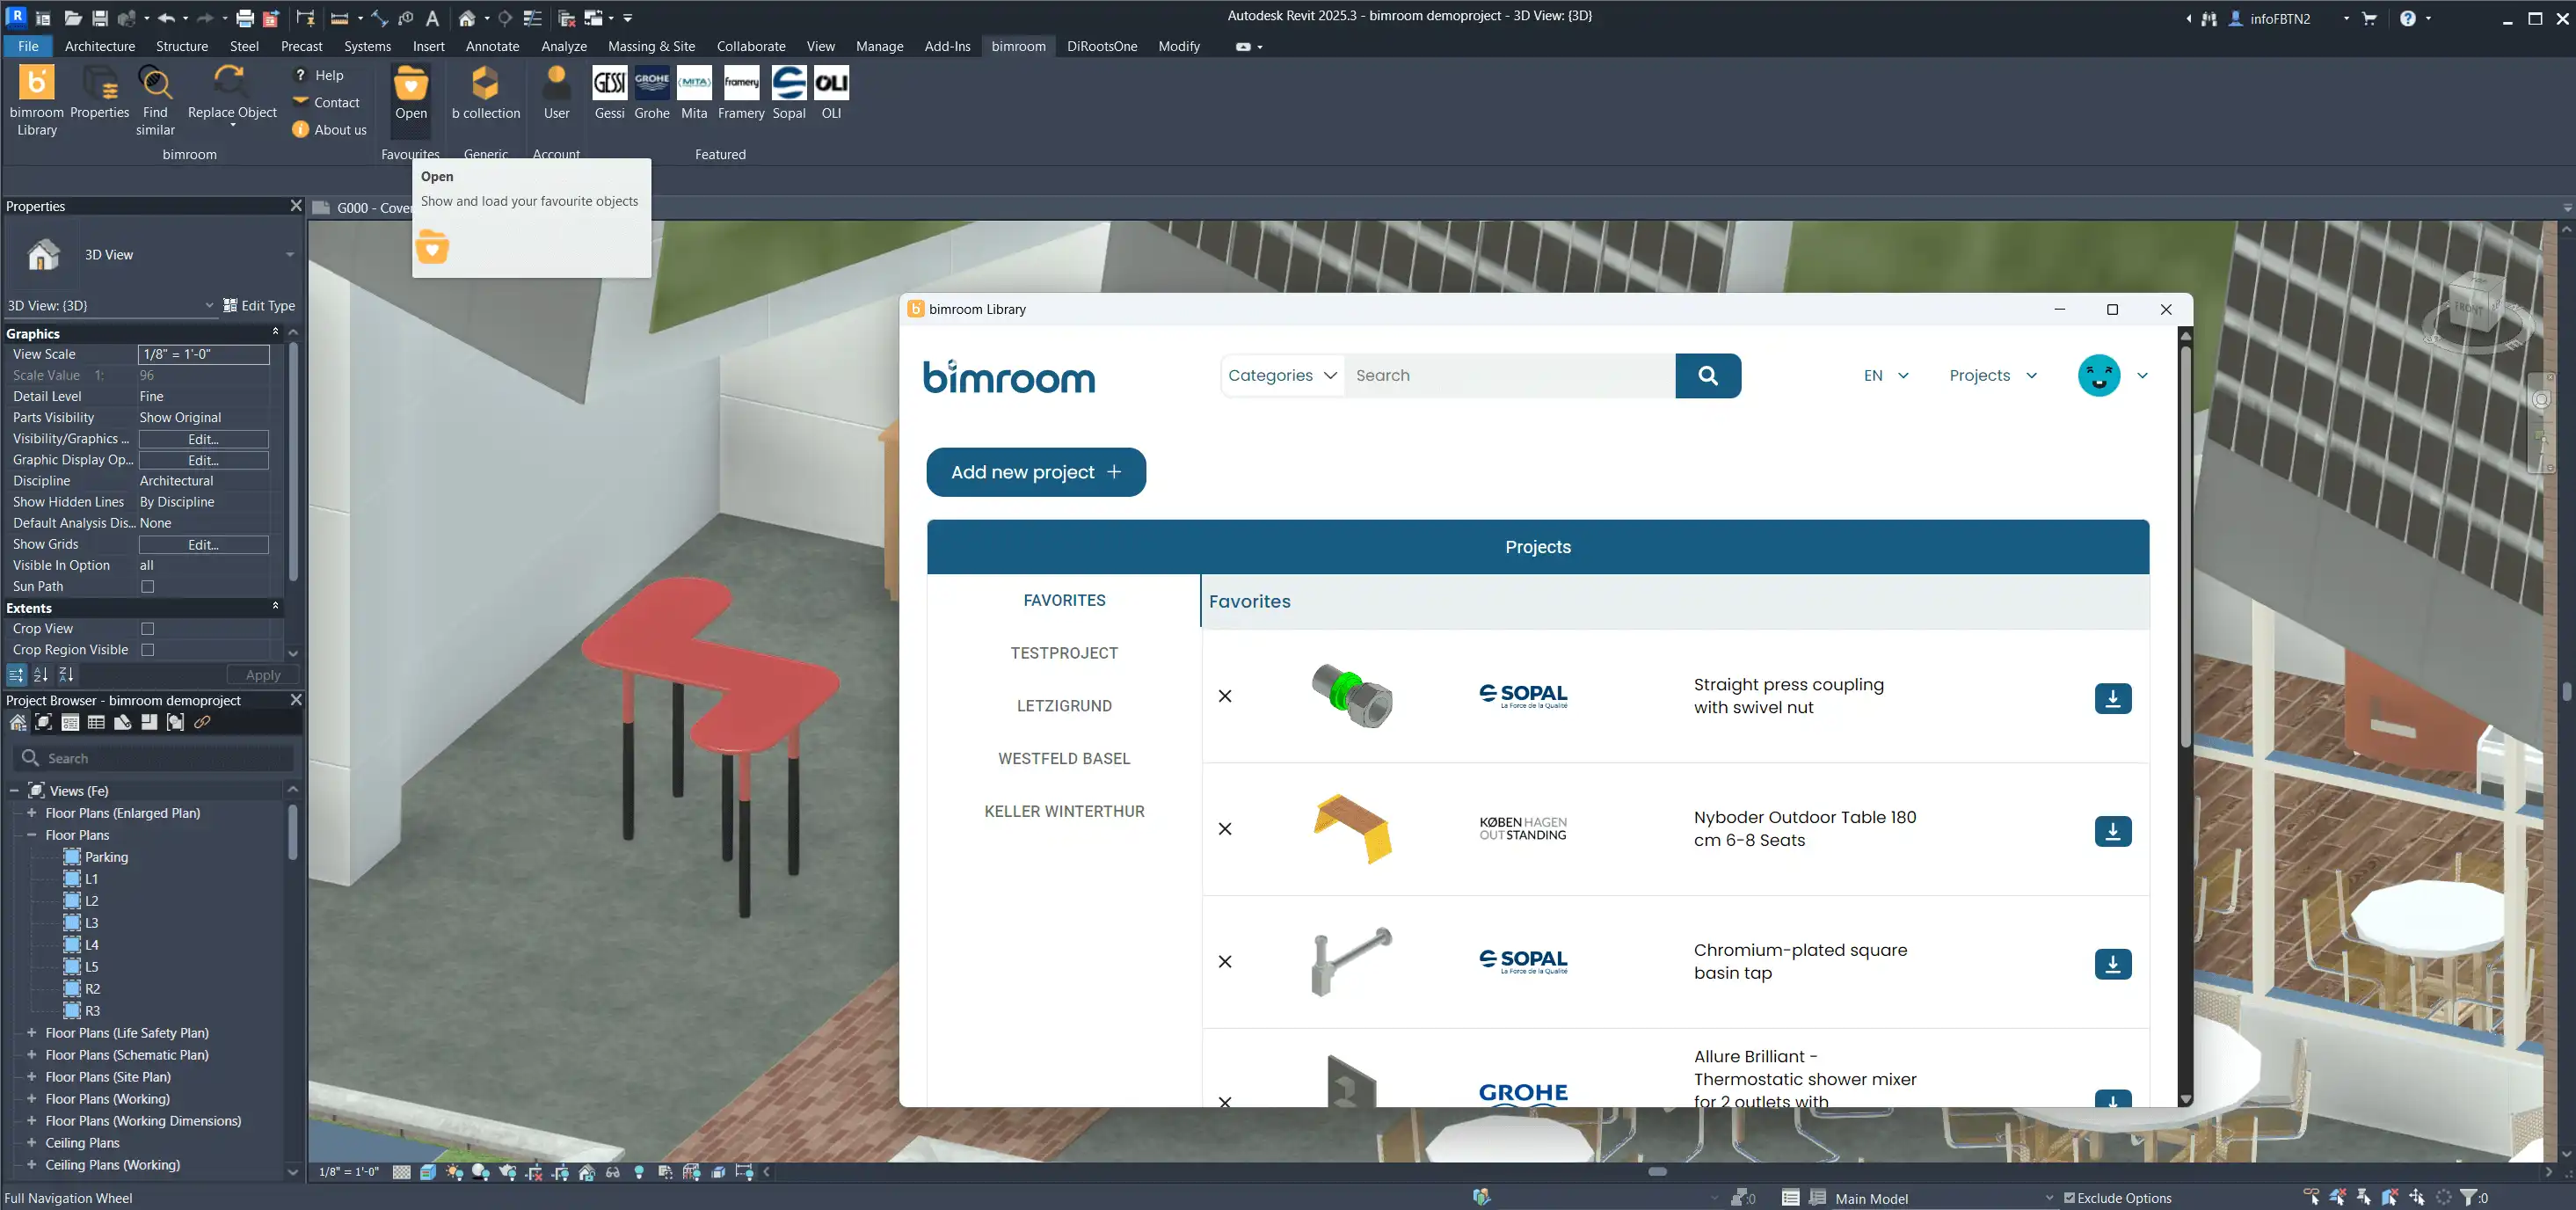The width and height of the screenshot is (2576, 1210).
Task: Click Edit for Visibility/Graphics overrides
Action: [x=203, y=439]
